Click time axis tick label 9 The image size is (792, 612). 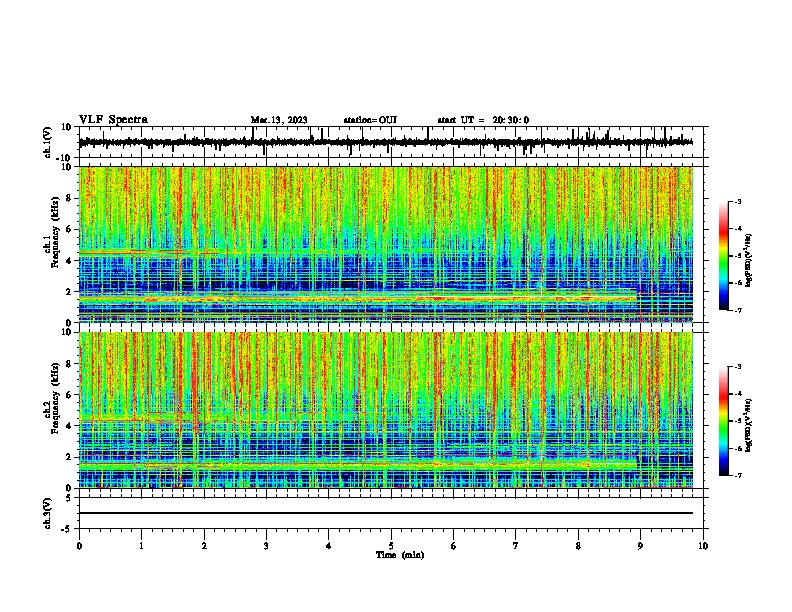point(640,546)
